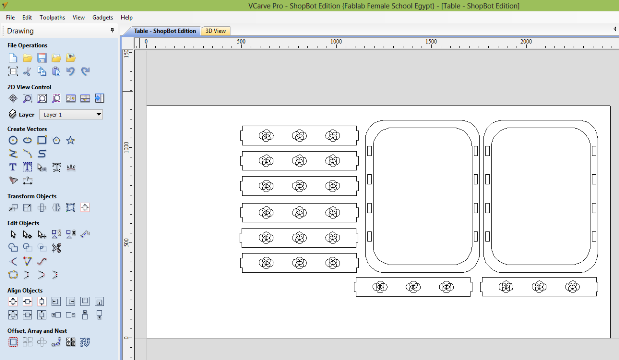Zoom to selected objects icon

coord(56,98)
